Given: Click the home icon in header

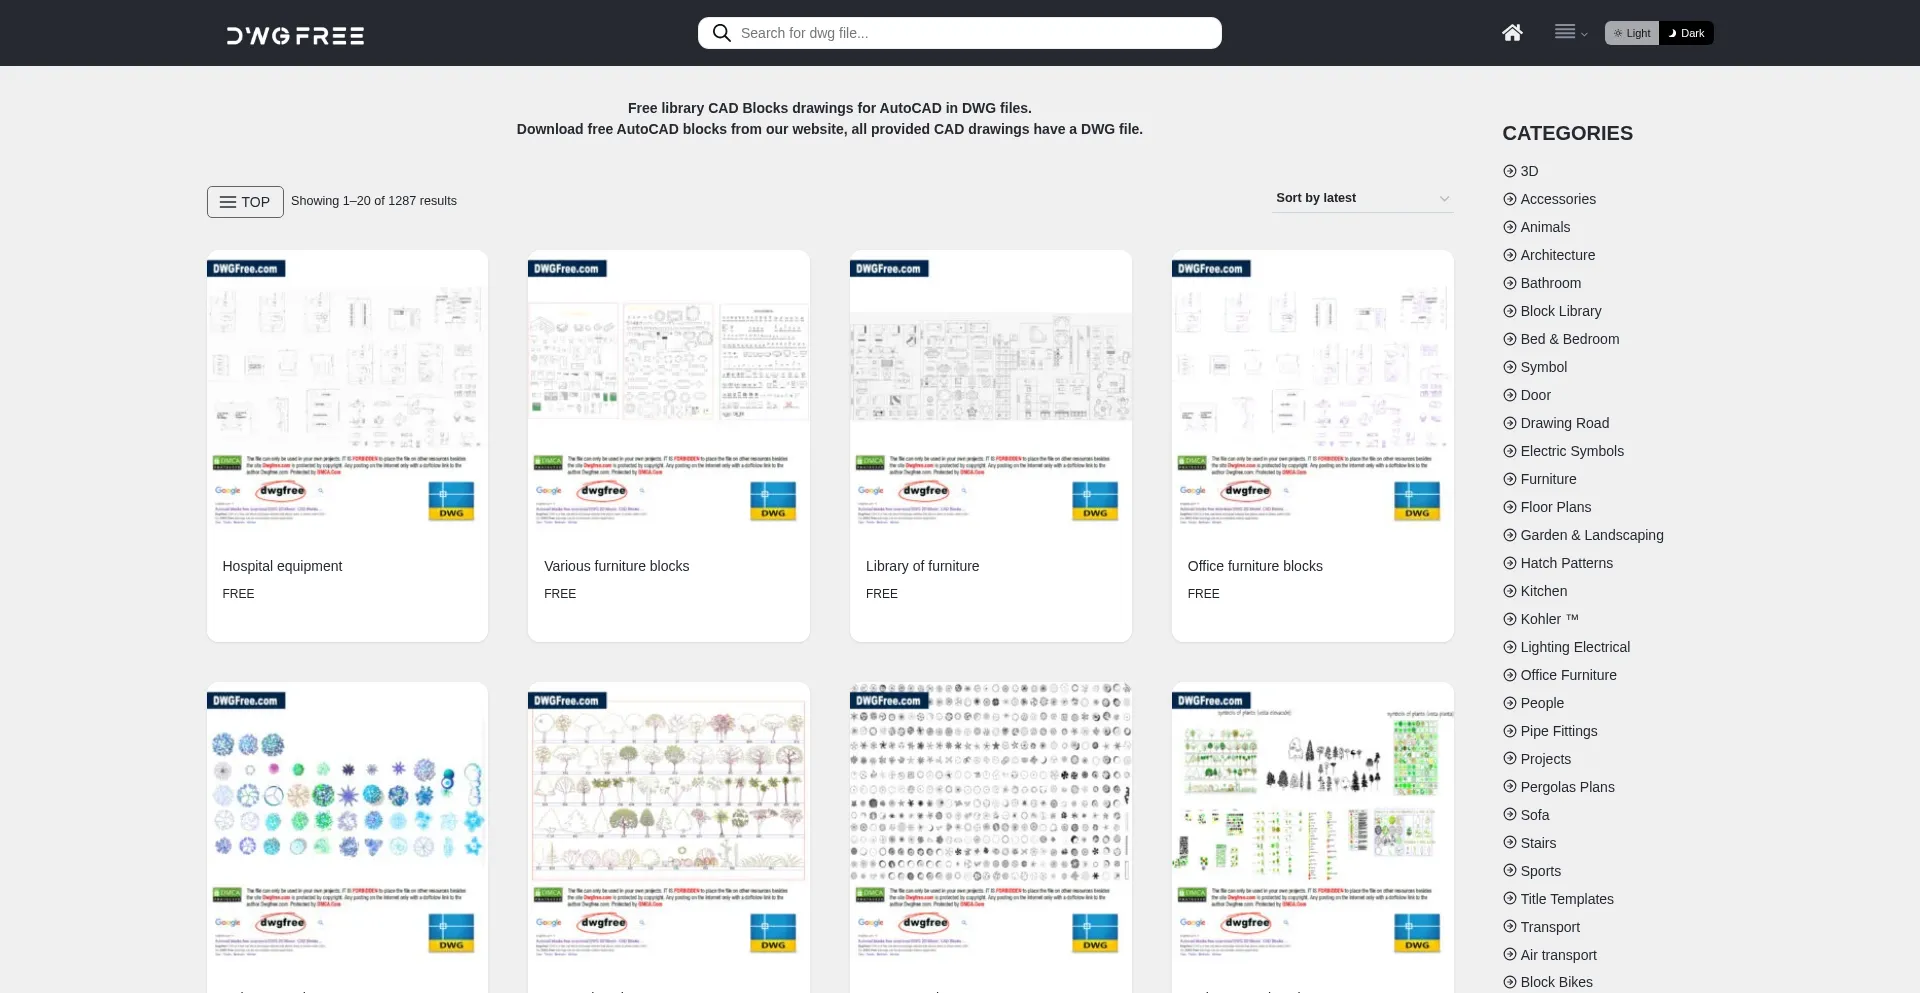Looking at the screenshot, I should (1512, 33).
